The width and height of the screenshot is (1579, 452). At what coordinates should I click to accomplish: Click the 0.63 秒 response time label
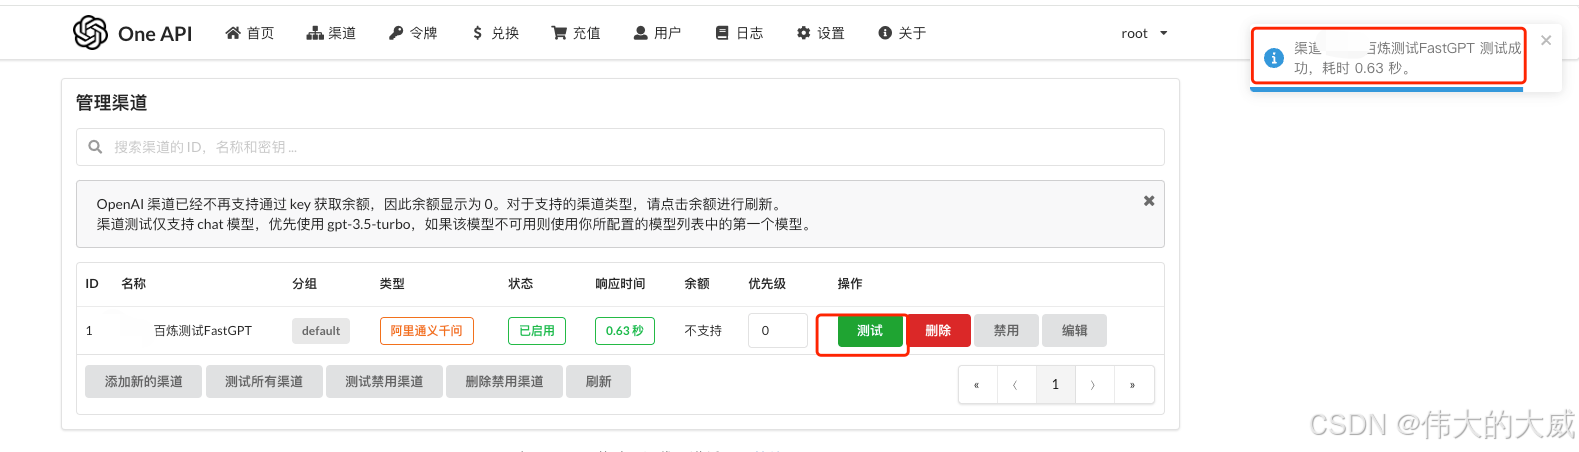625,331
